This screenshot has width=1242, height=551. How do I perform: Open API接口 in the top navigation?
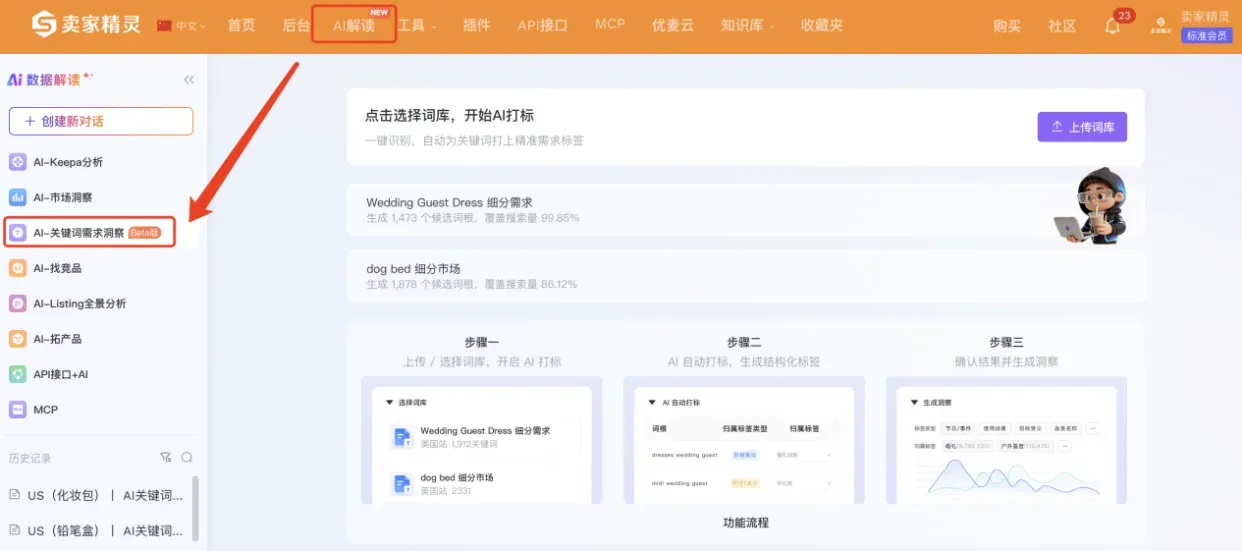point(543,26)
